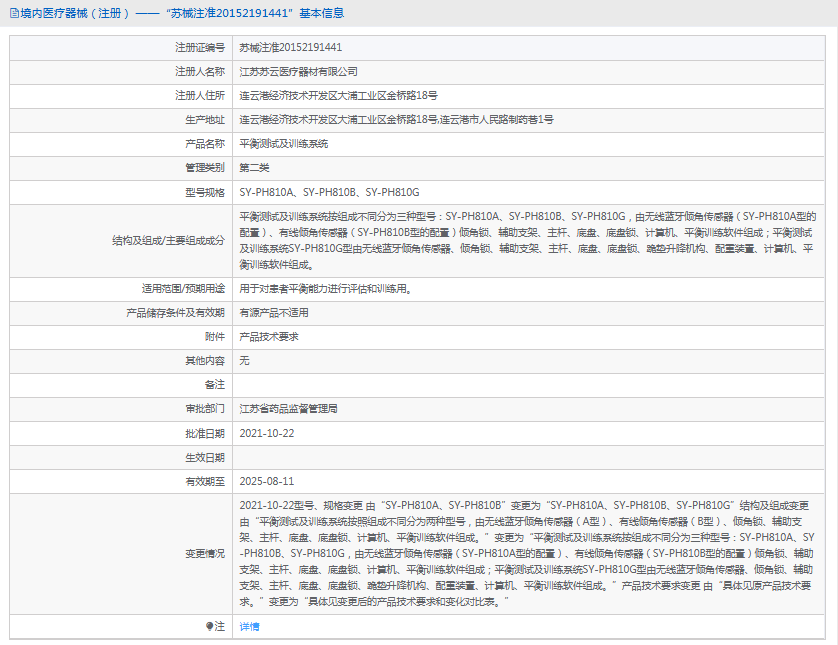Select approval date 2021-10-22

pyautogui.click(x=267, y=433)
